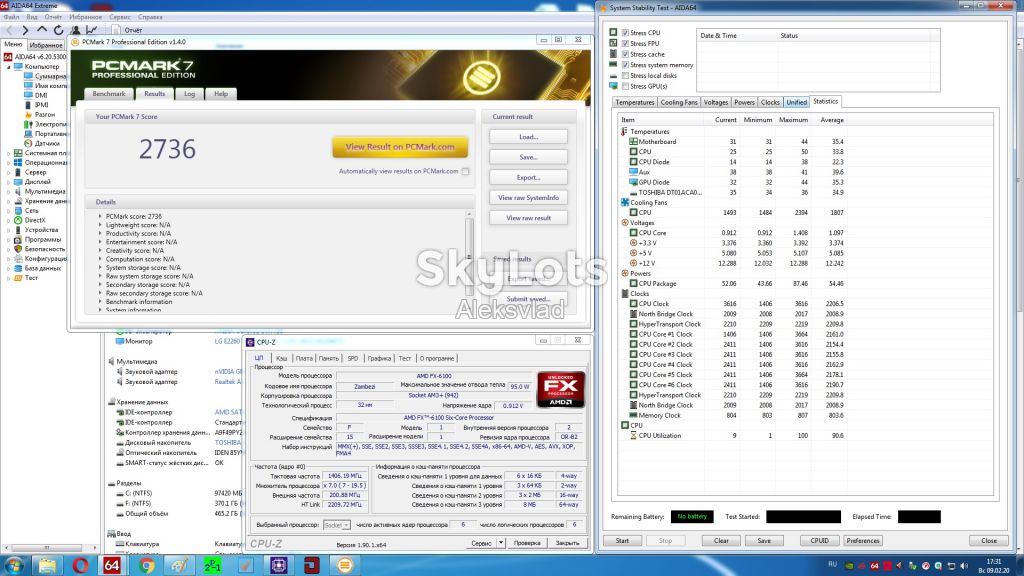This screenshot has height=576, width=1024.
Task: Click the AIDA64 toolbar Forward arrow
Action: [x=25, y=30]
